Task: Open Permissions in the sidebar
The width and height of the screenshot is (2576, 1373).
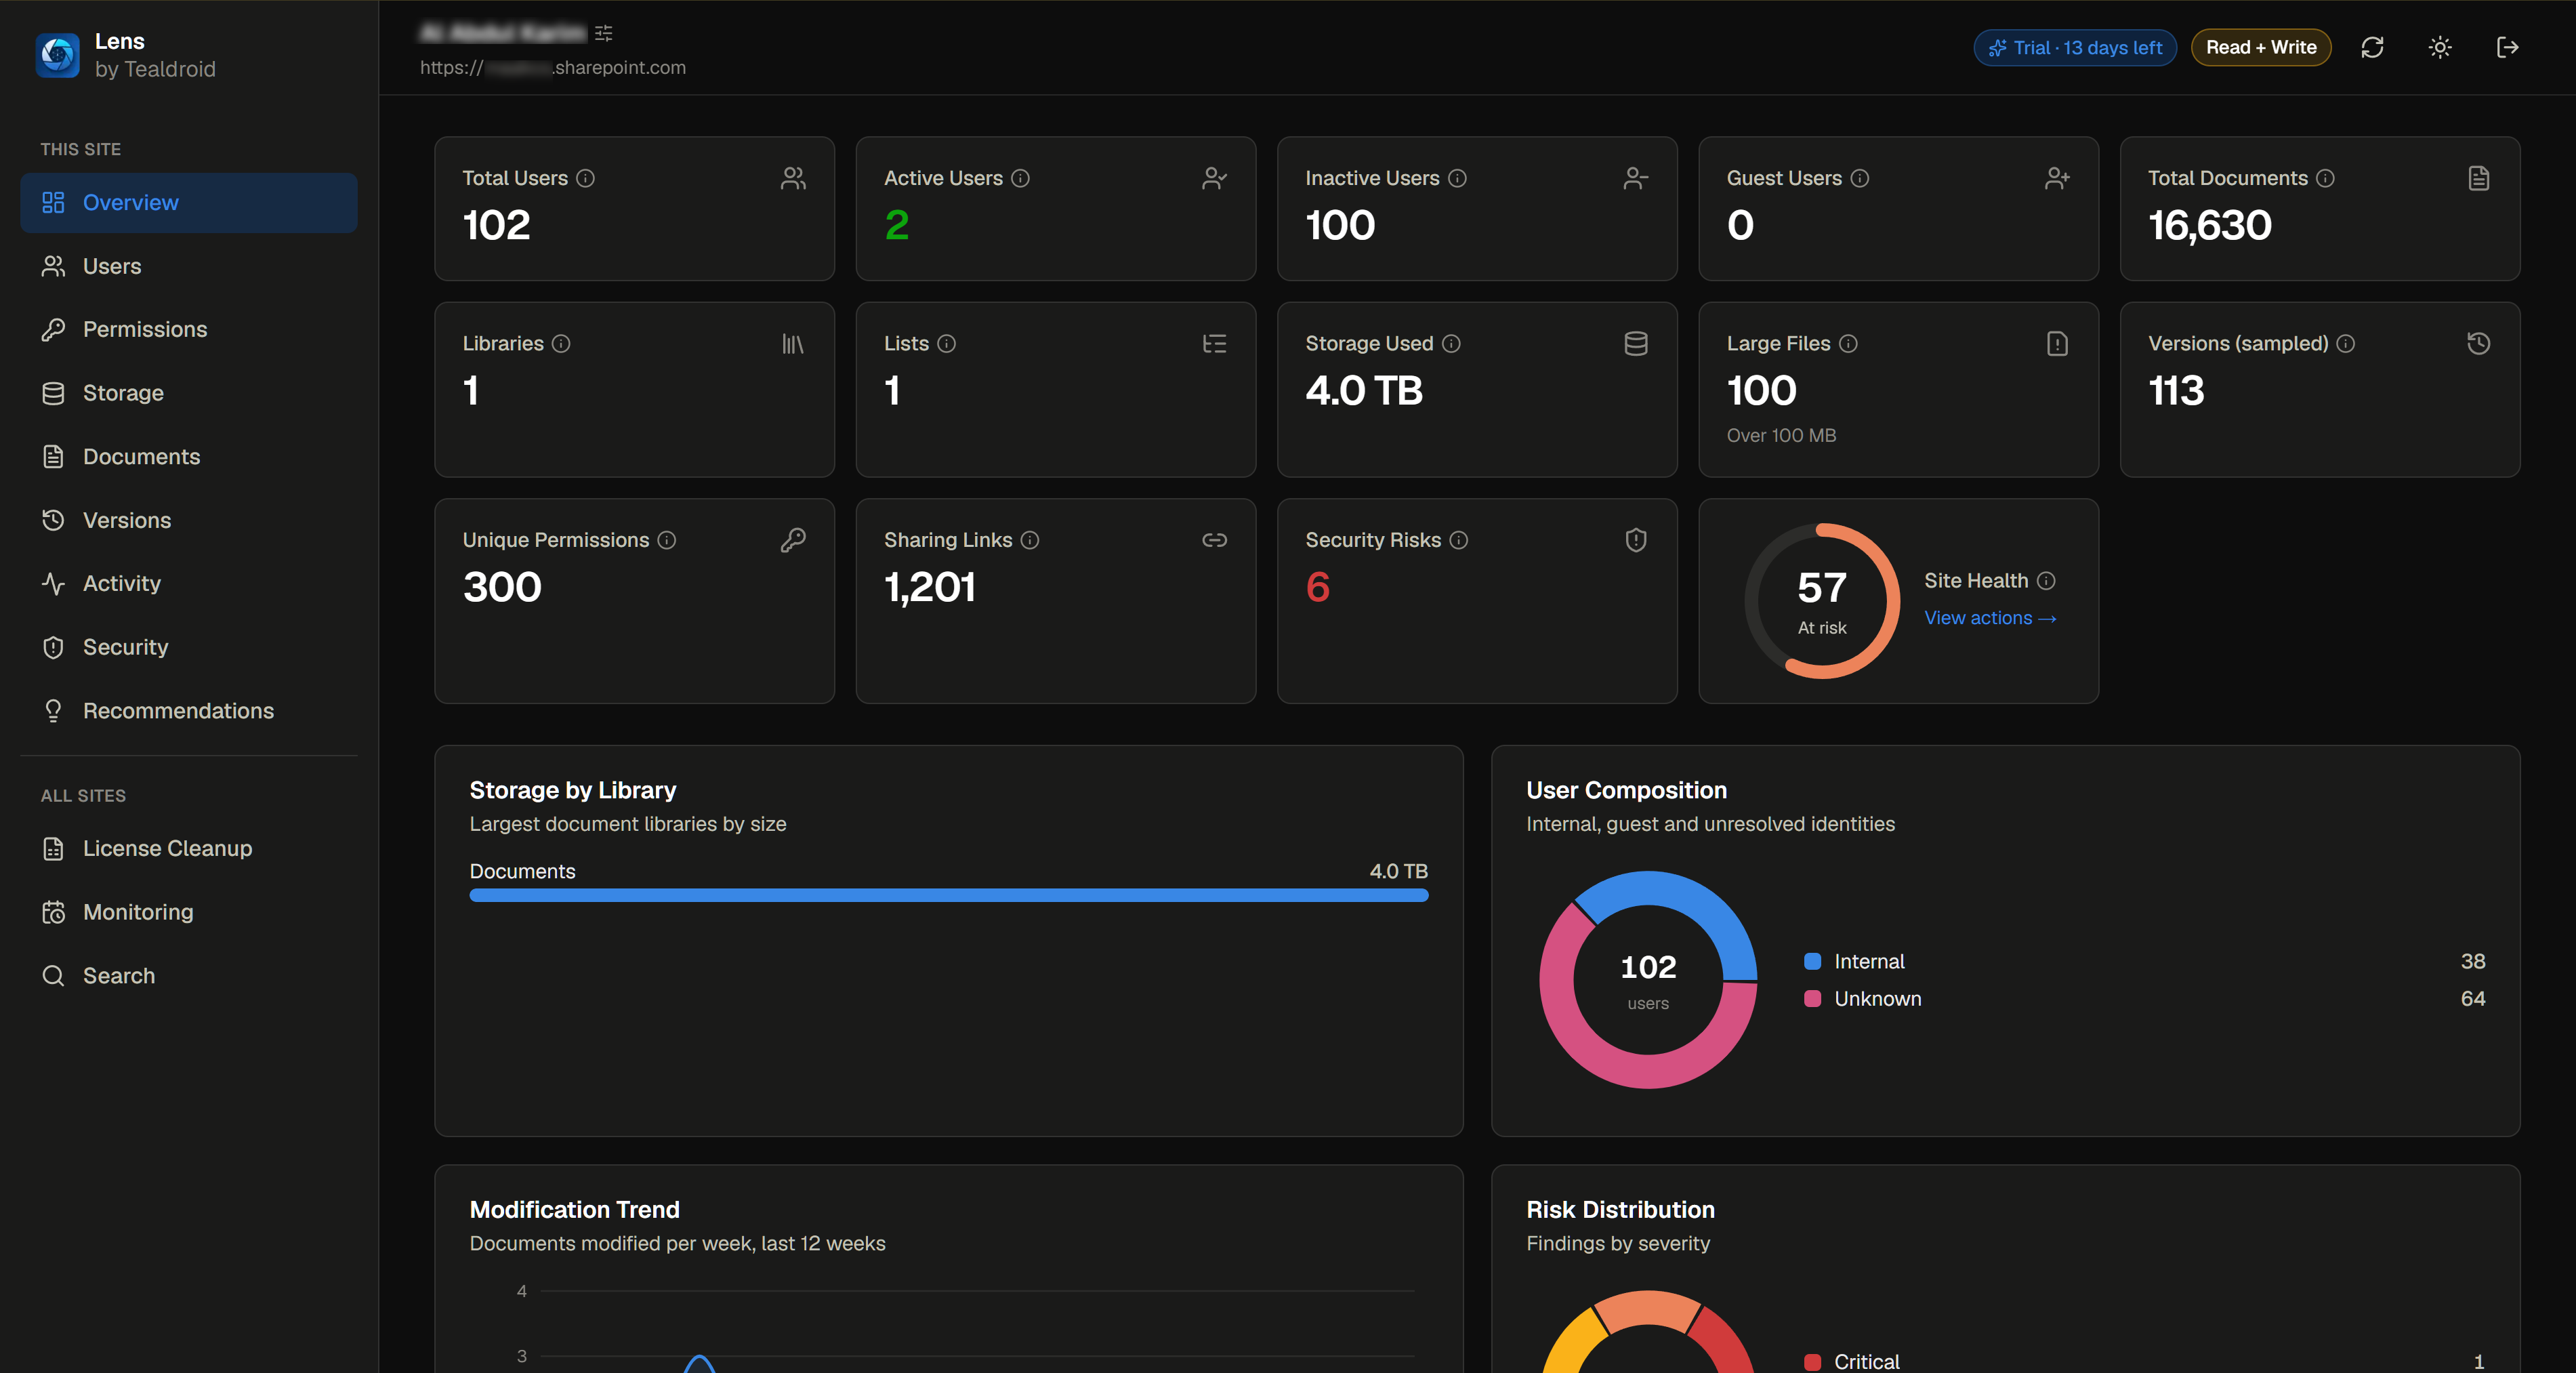Action: 189,329
